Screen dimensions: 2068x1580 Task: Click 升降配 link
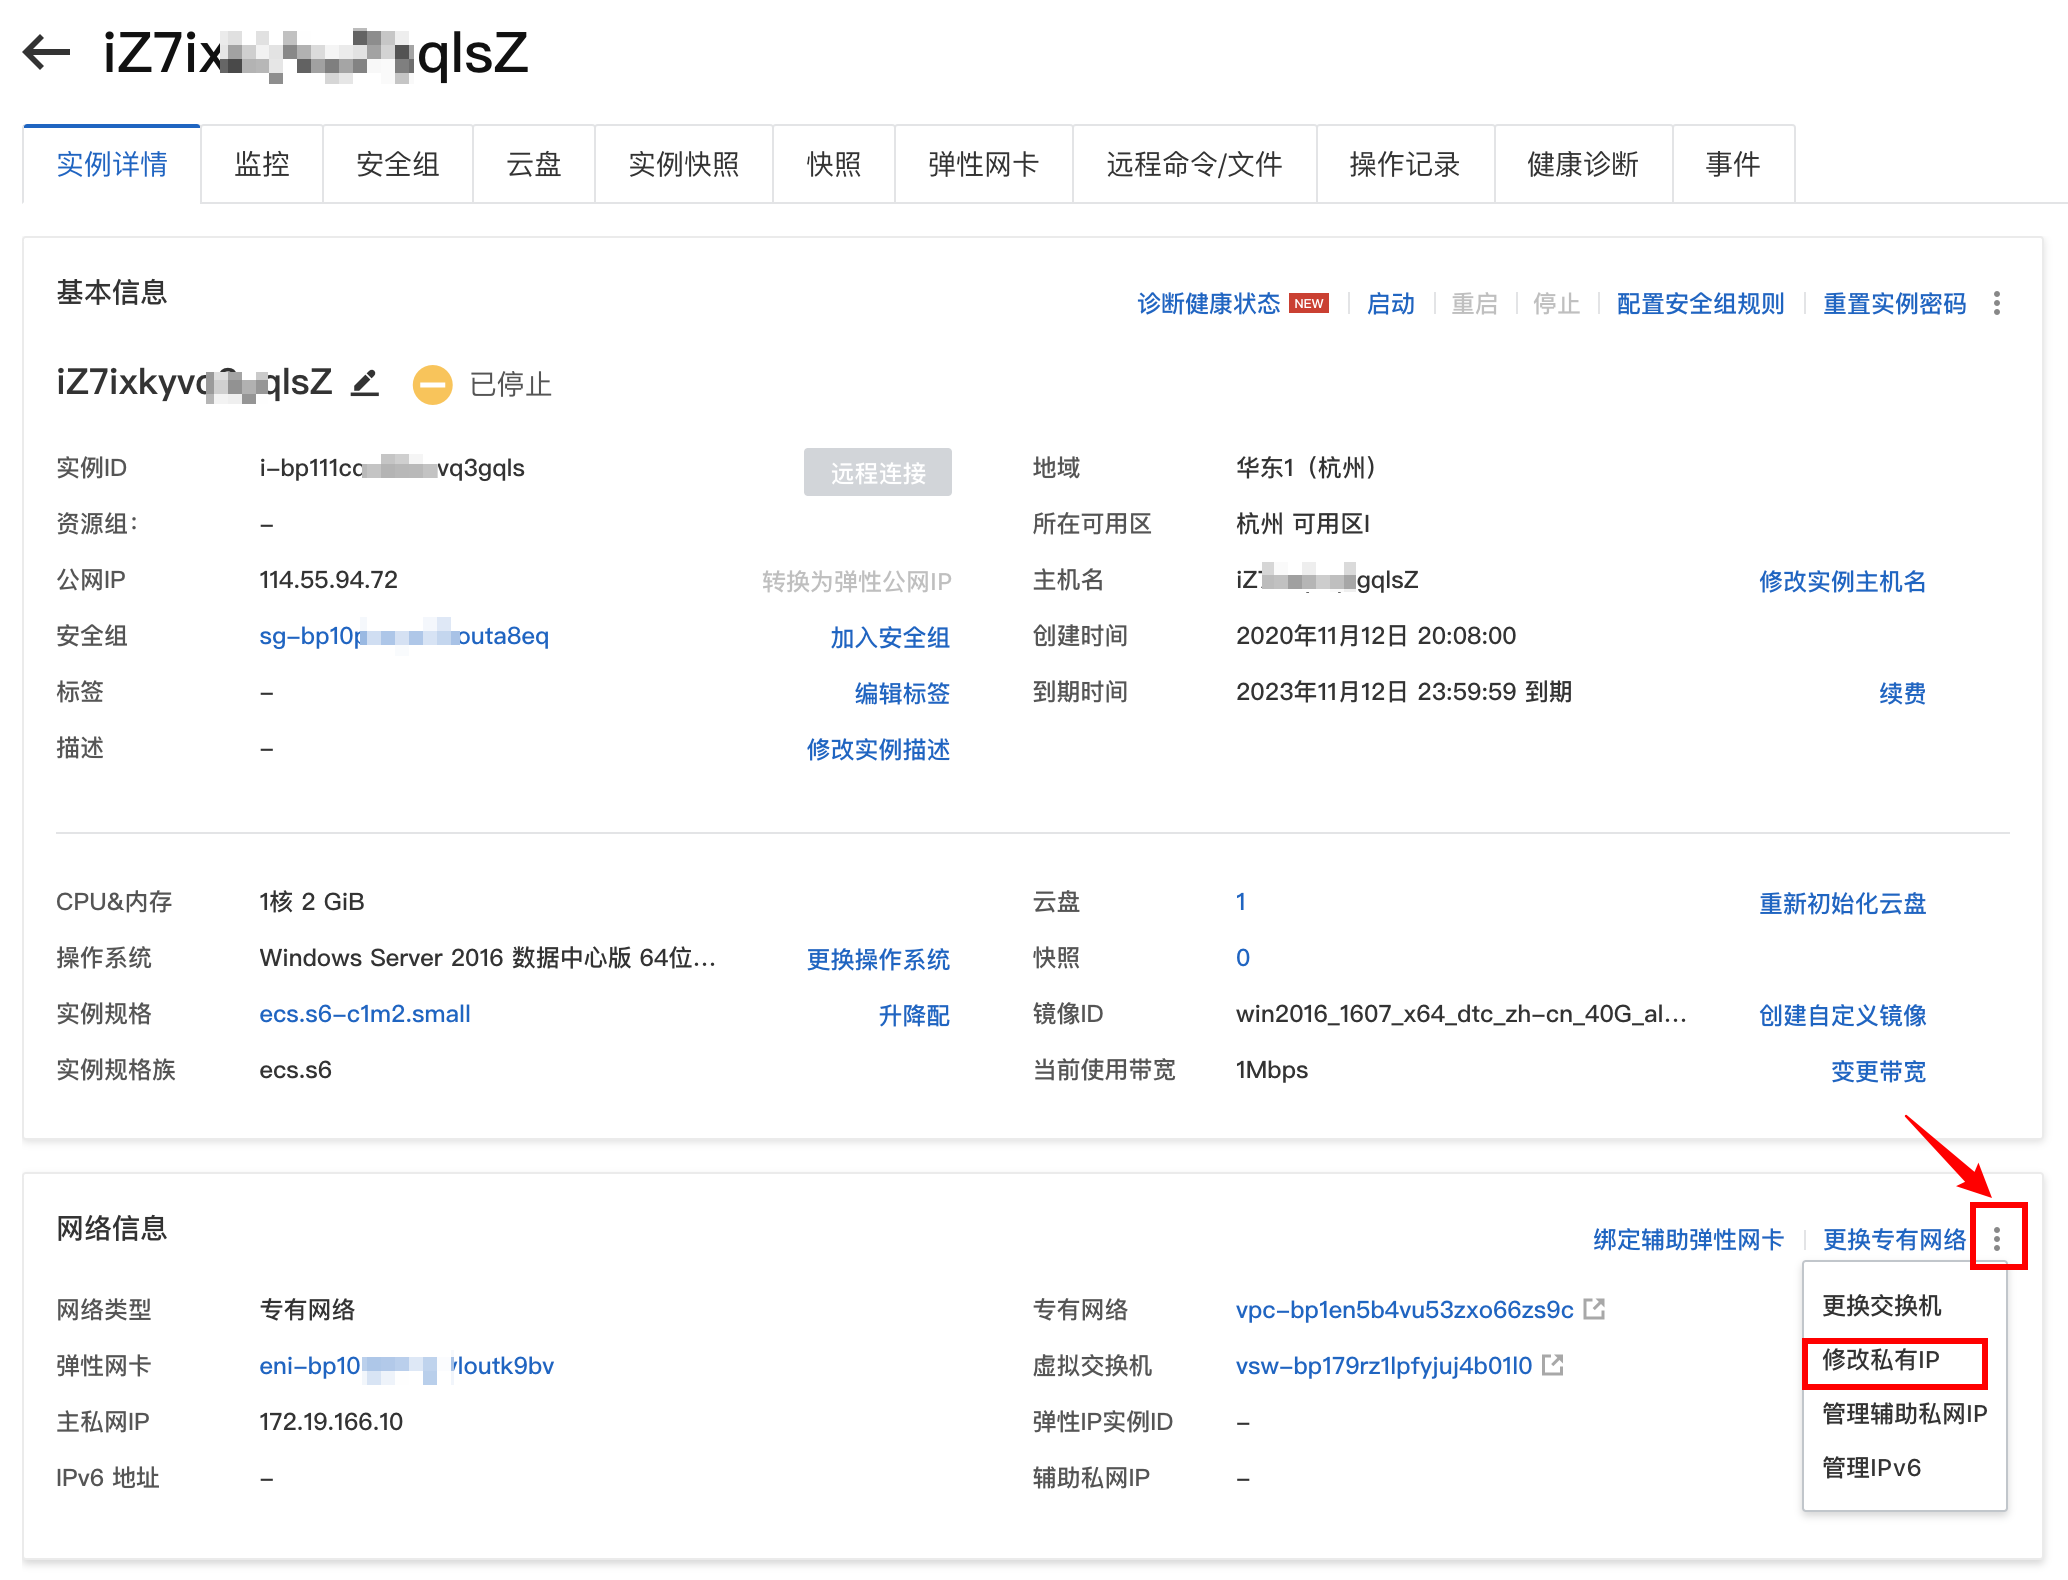click(914, 1015)
